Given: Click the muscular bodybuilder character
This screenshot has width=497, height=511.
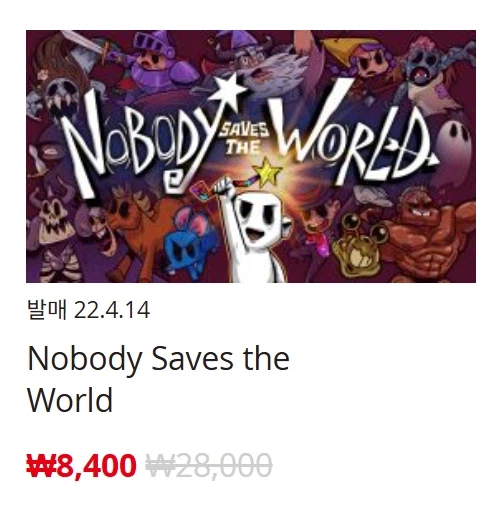Looking at the screenshot, I should [x=430, y=233].
